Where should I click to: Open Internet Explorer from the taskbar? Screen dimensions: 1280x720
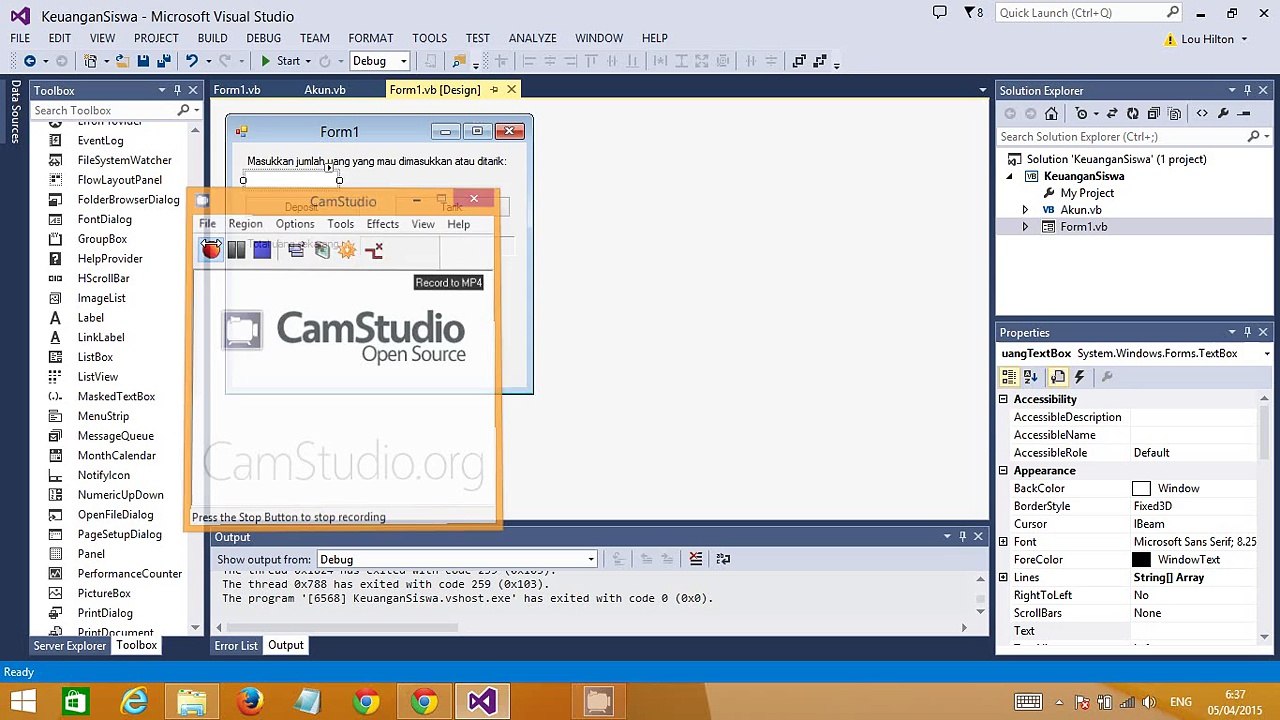(134, 701)
